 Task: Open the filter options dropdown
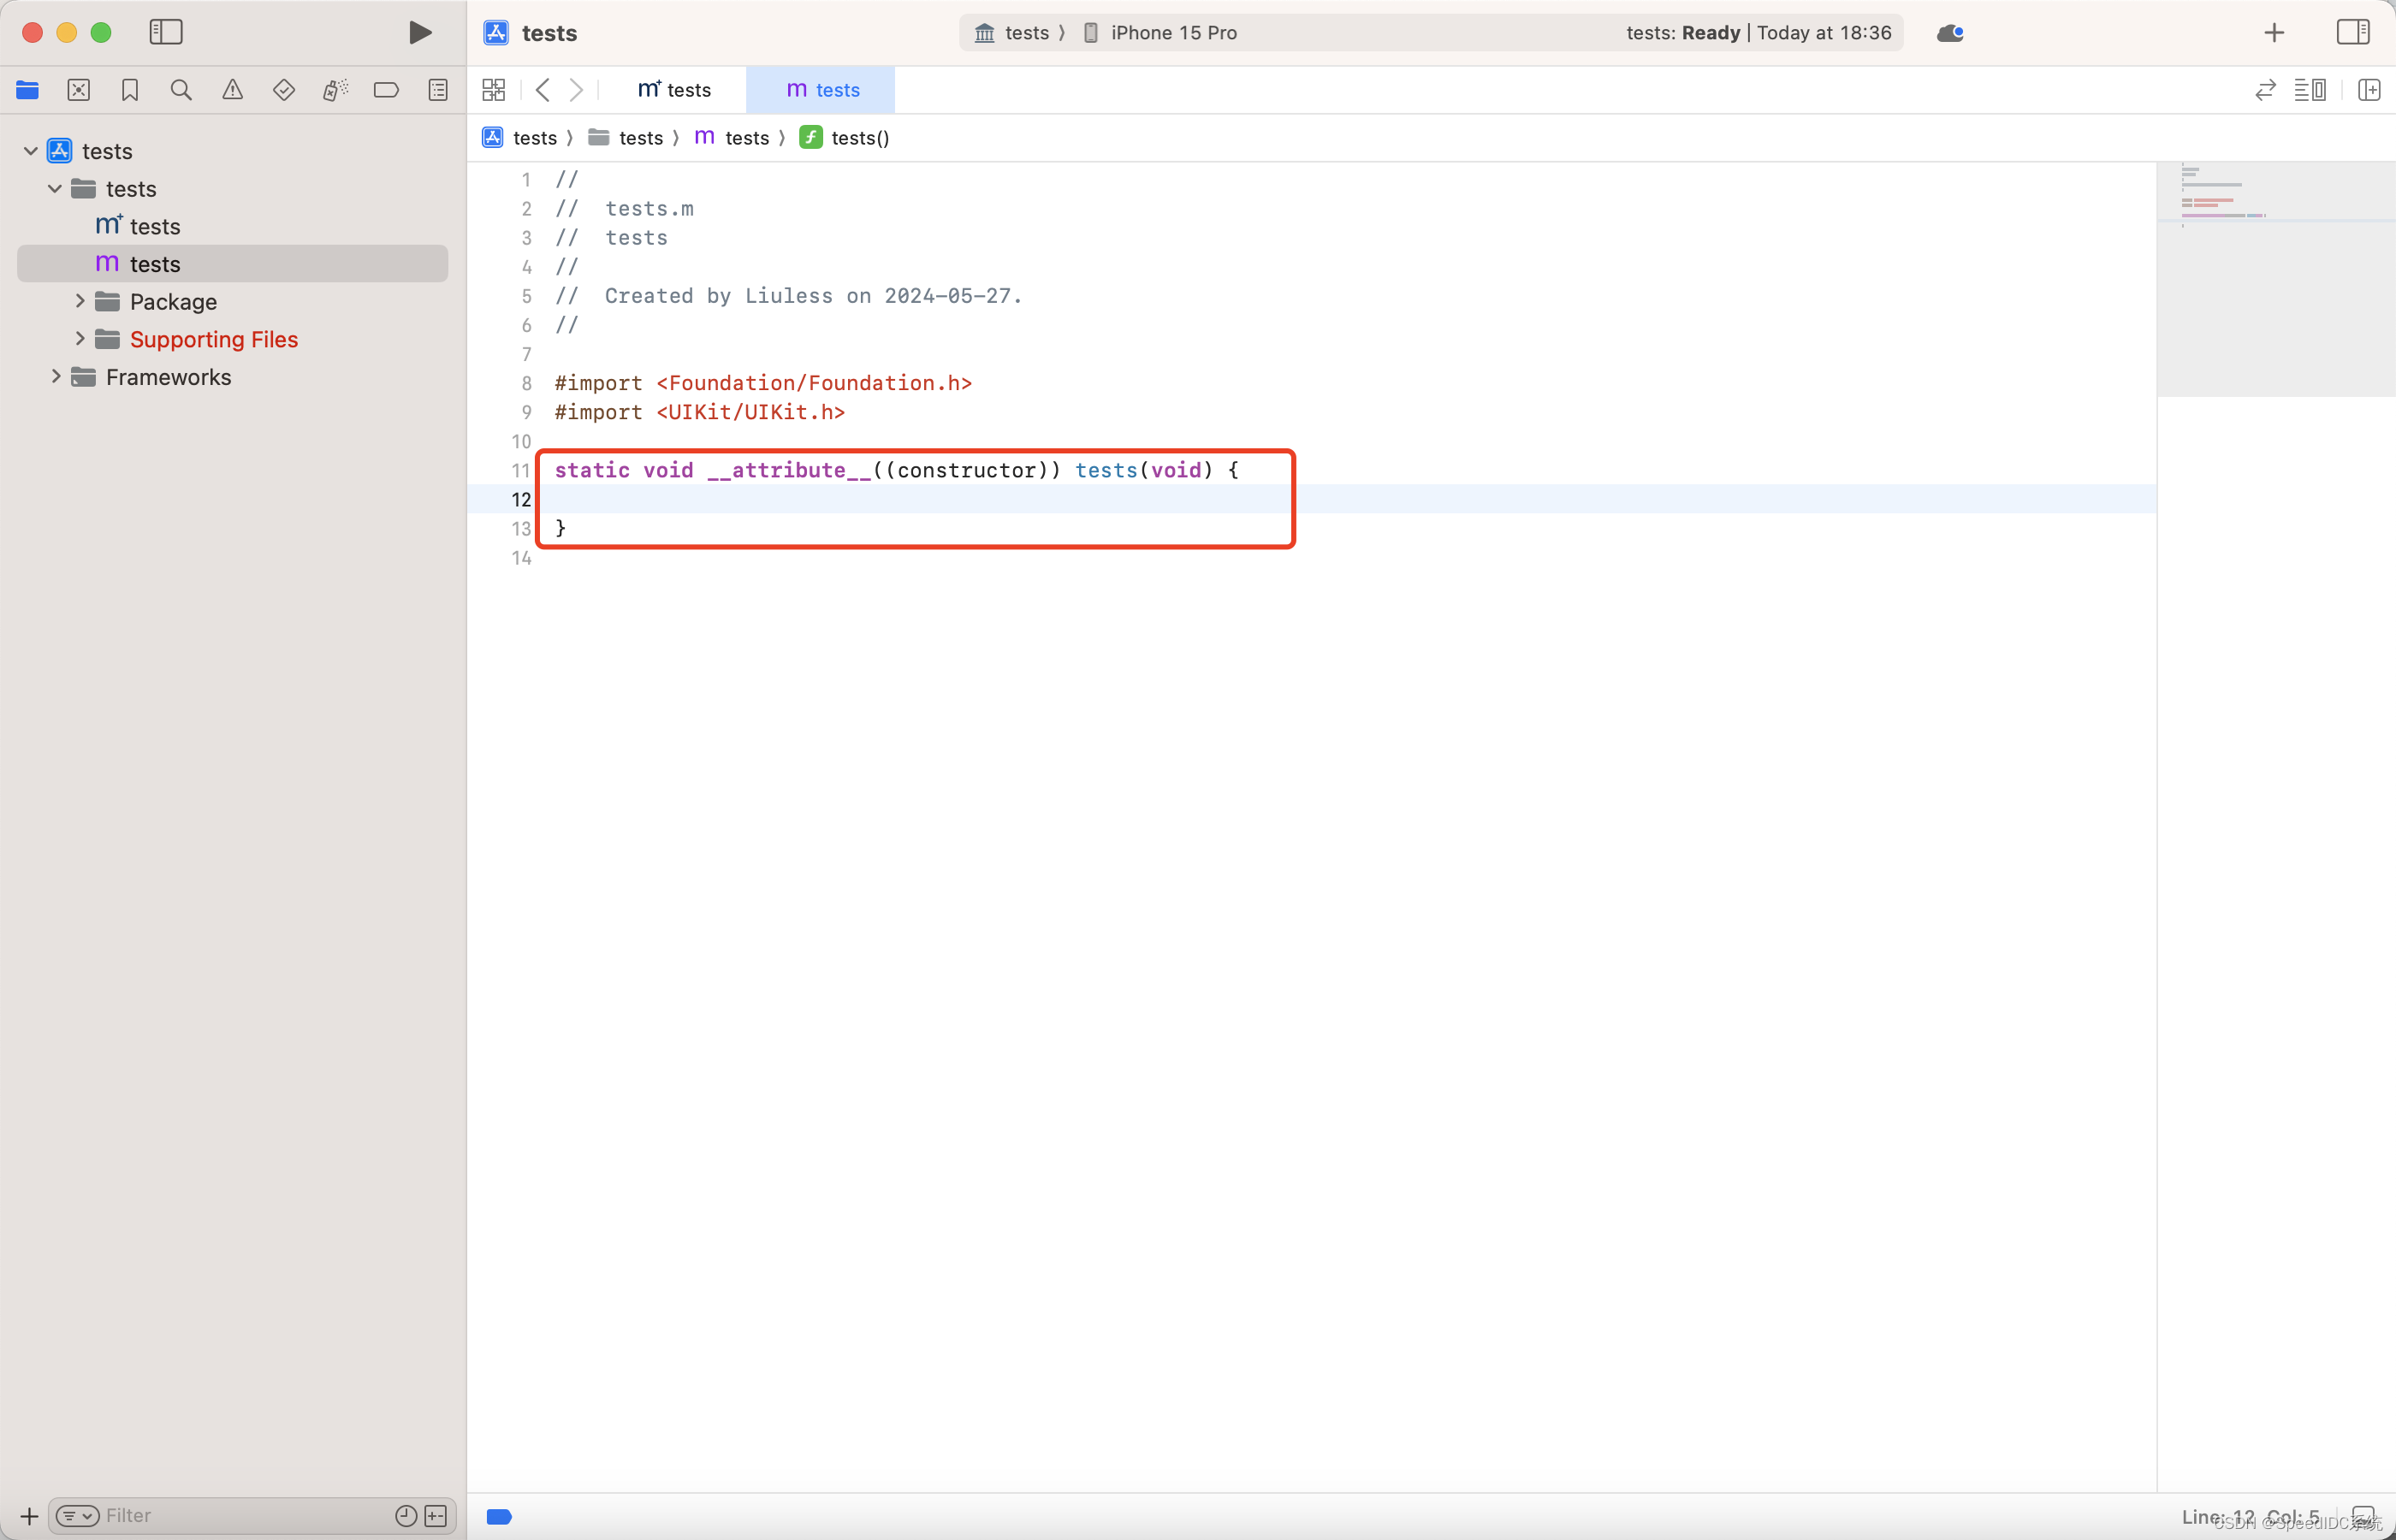(77, 1516)
